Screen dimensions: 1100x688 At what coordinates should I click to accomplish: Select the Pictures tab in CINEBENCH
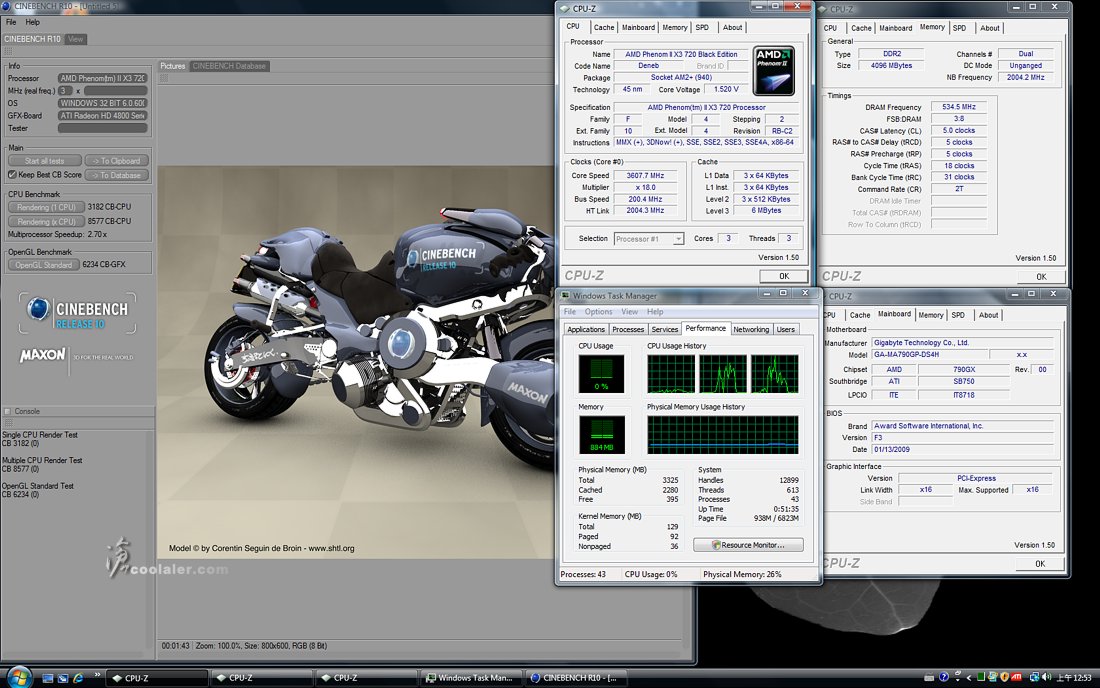[x=173, y=66]
